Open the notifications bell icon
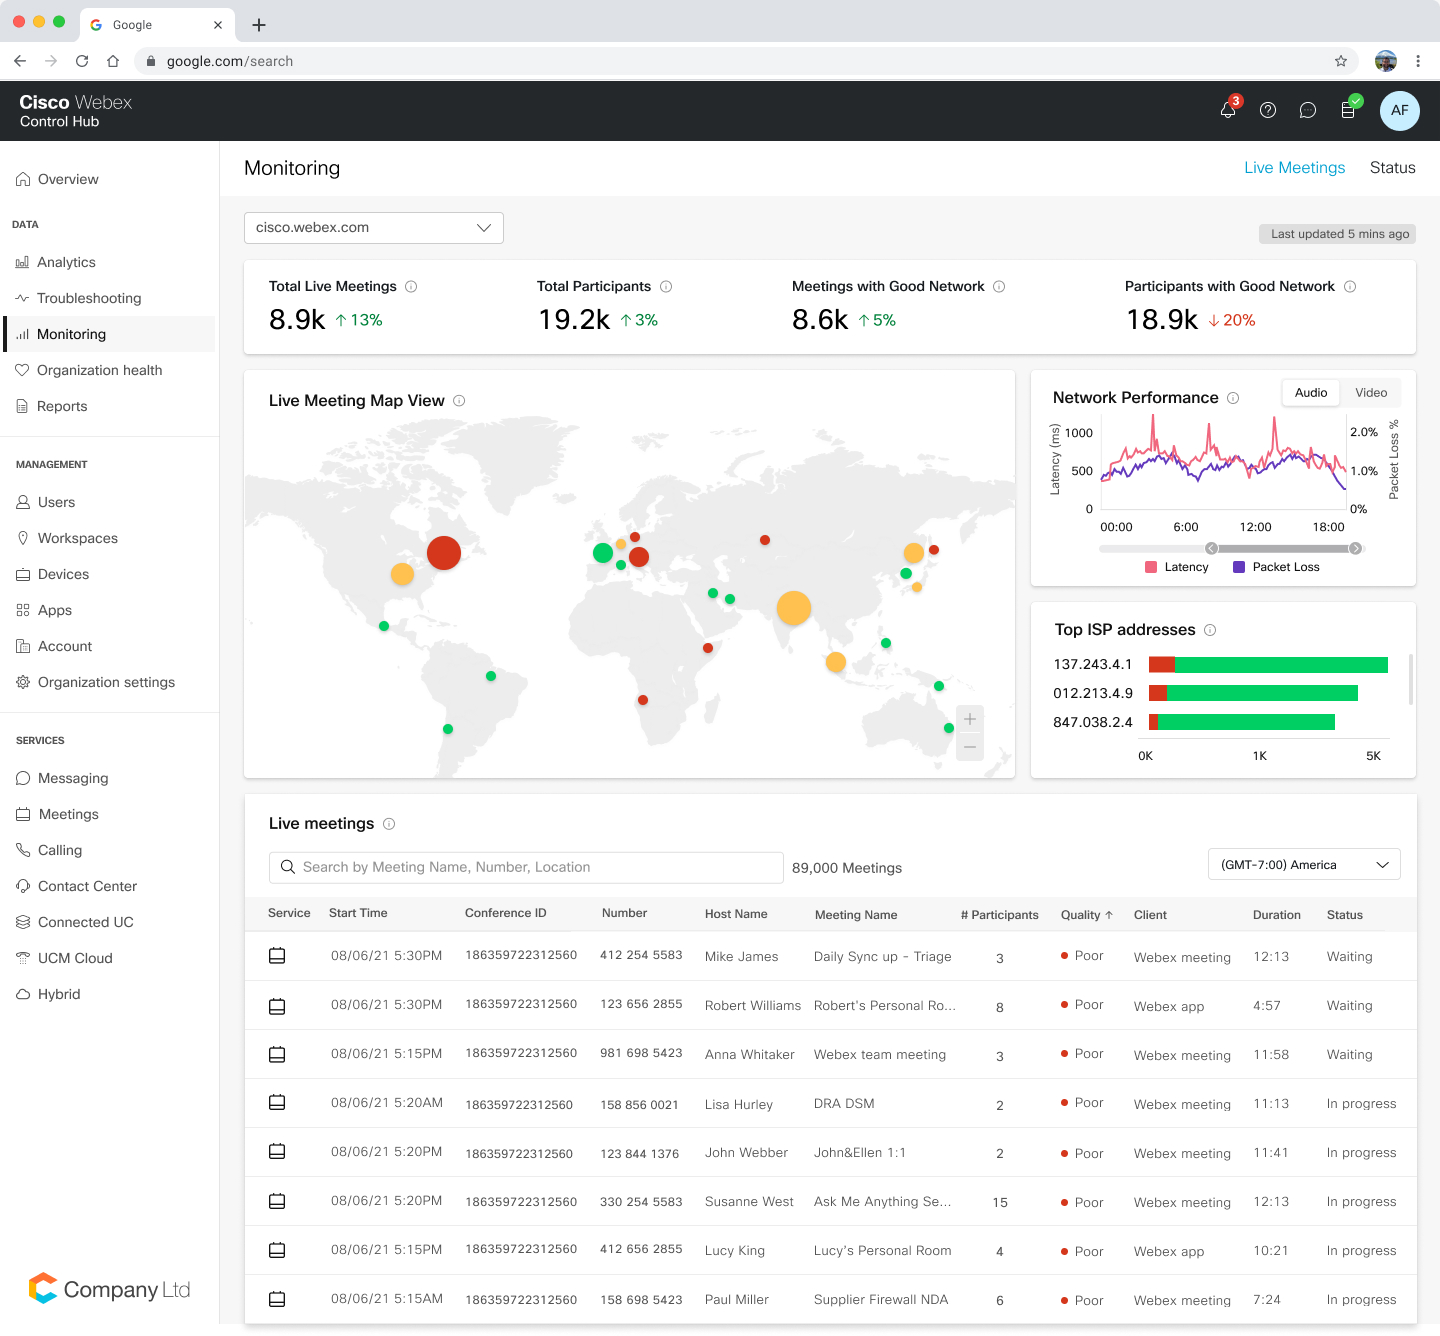The width and height of the screenshot is (1440, 1336). [1228, 110]
